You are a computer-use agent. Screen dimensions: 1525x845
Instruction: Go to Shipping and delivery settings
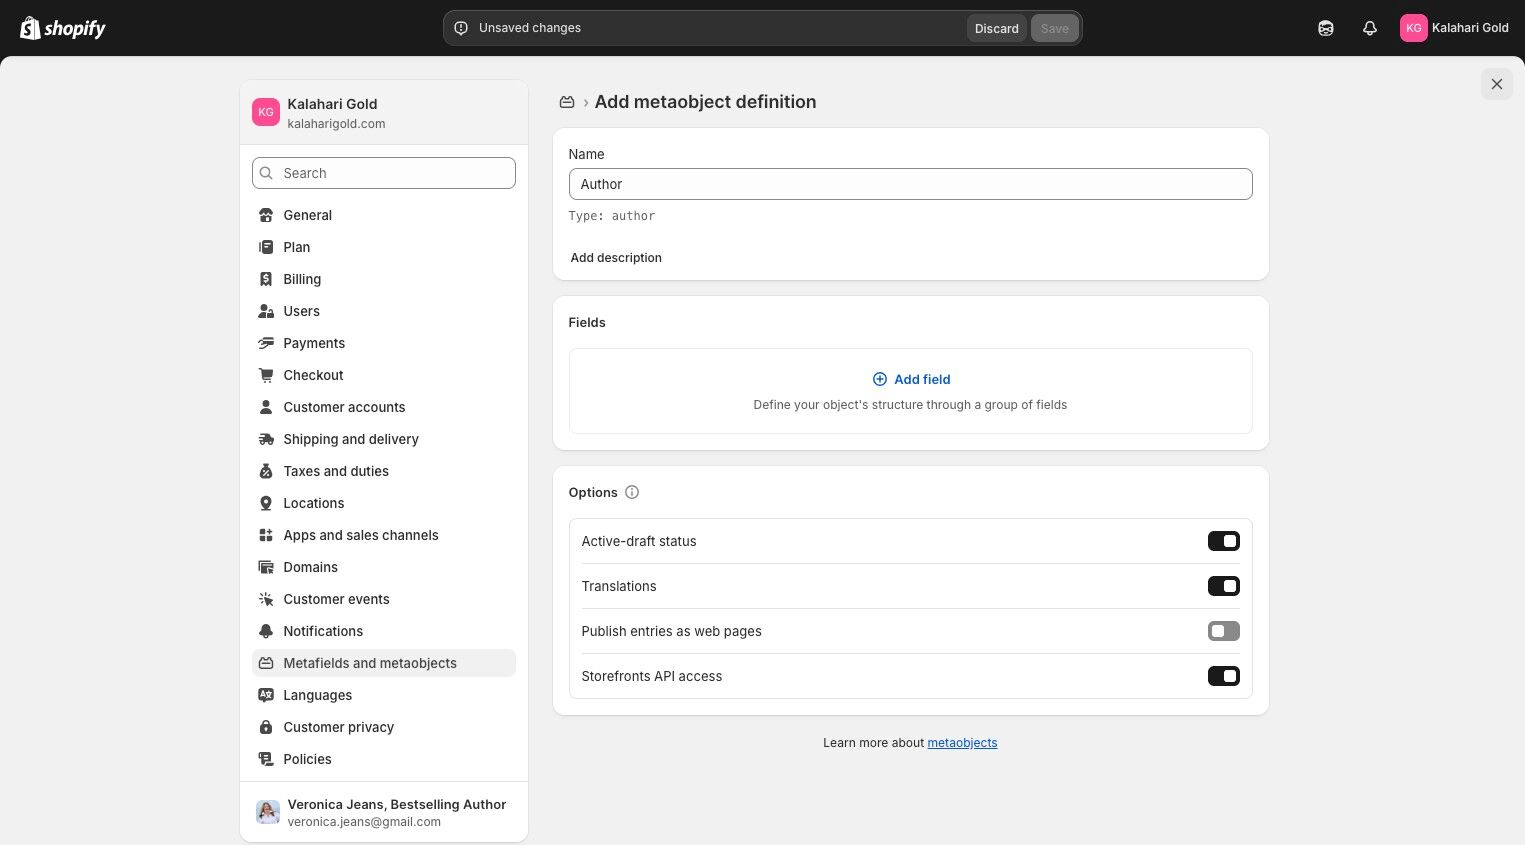[x=351, y=439]
